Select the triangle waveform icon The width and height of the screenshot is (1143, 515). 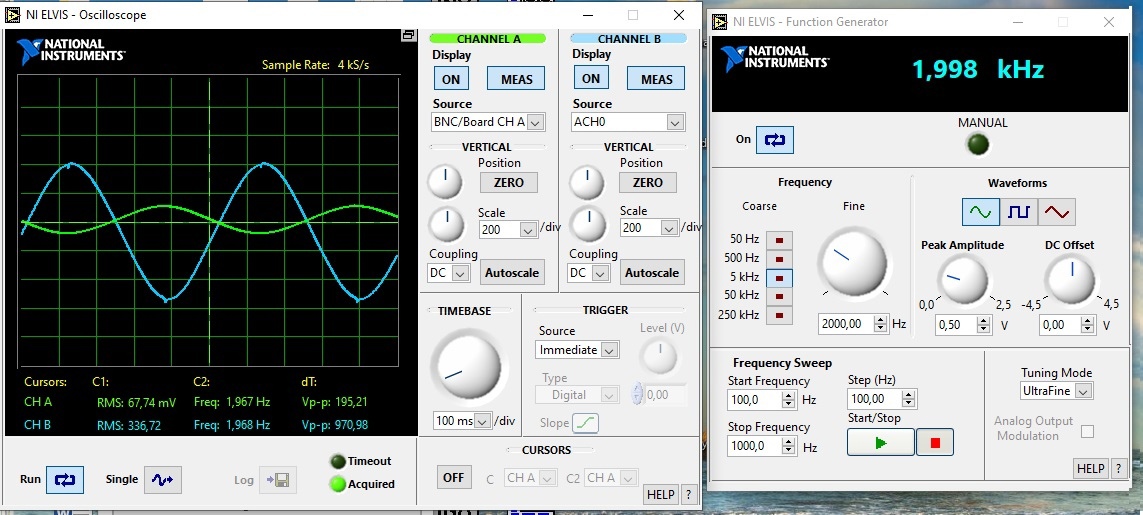click(x=1056, y=212)
